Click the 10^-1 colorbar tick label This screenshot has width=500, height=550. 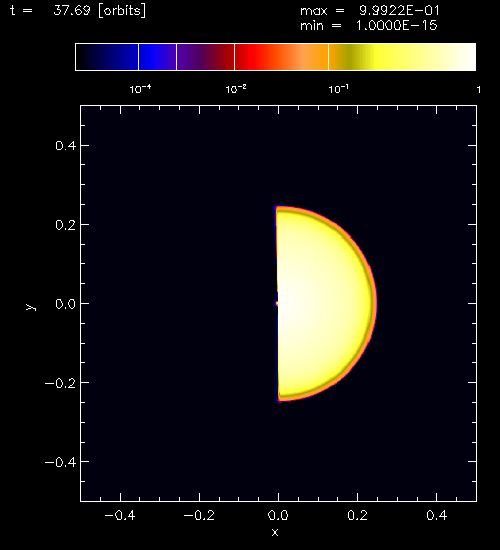(339, 89)
